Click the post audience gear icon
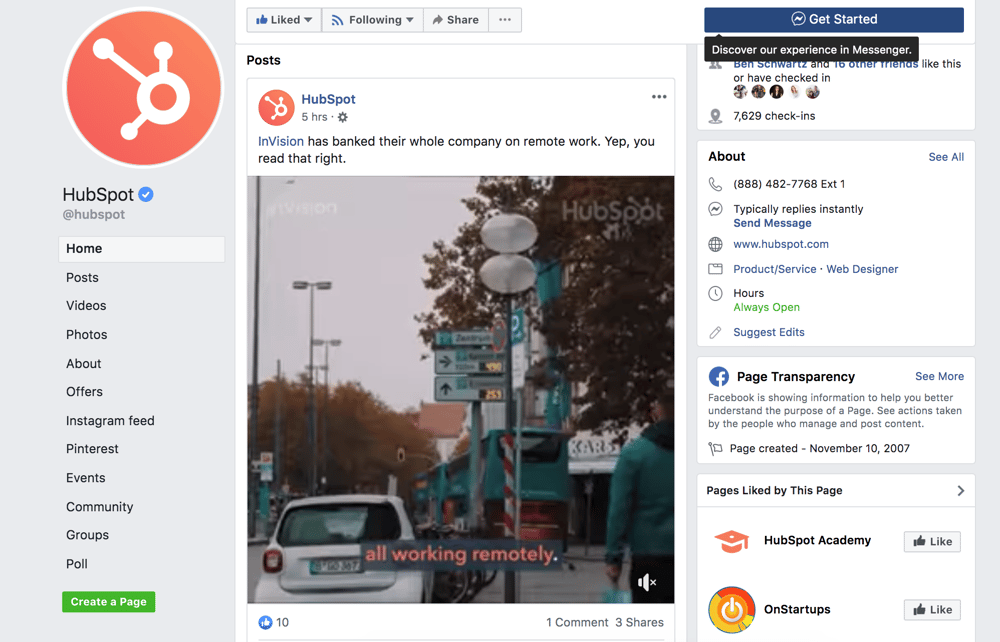 pyautogui.click(x=342, y=117)
